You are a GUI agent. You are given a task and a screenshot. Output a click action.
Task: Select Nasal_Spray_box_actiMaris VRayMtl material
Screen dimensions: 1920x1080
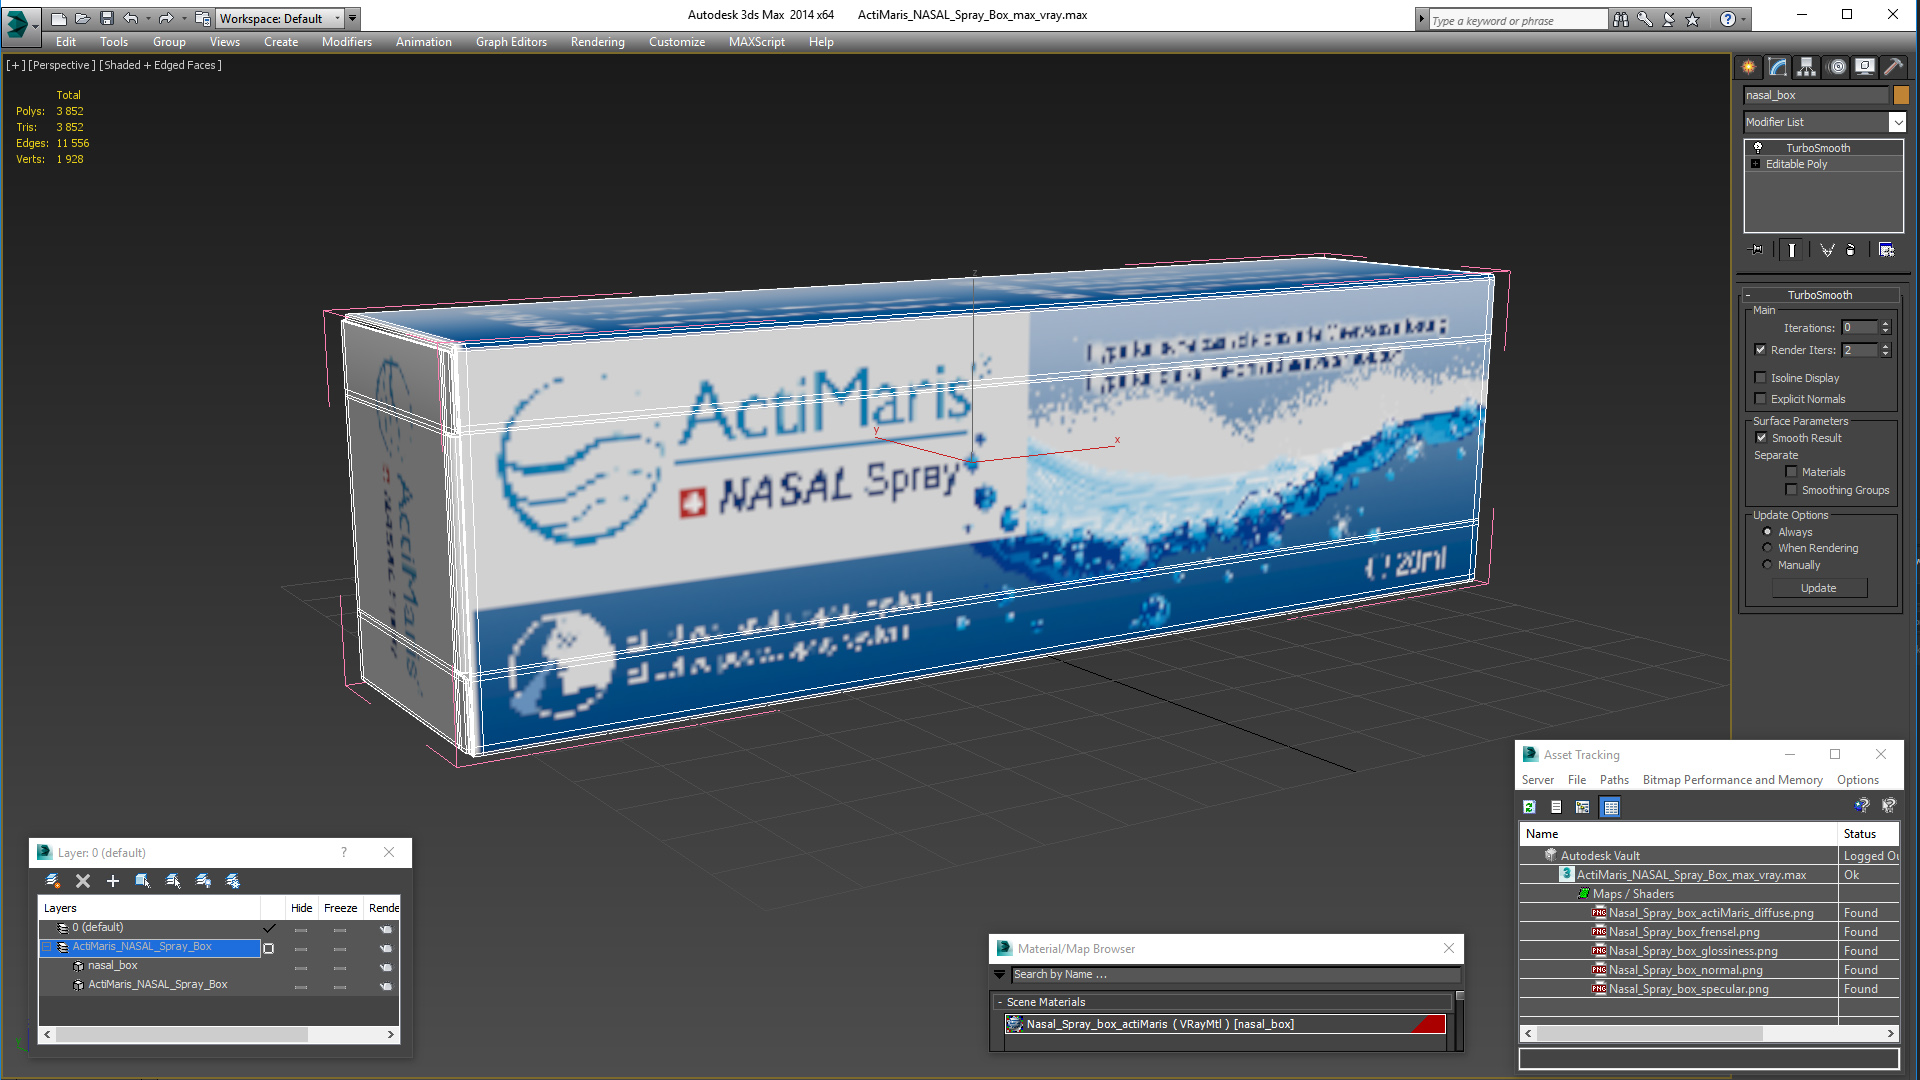click(x=1225, y=1024)
